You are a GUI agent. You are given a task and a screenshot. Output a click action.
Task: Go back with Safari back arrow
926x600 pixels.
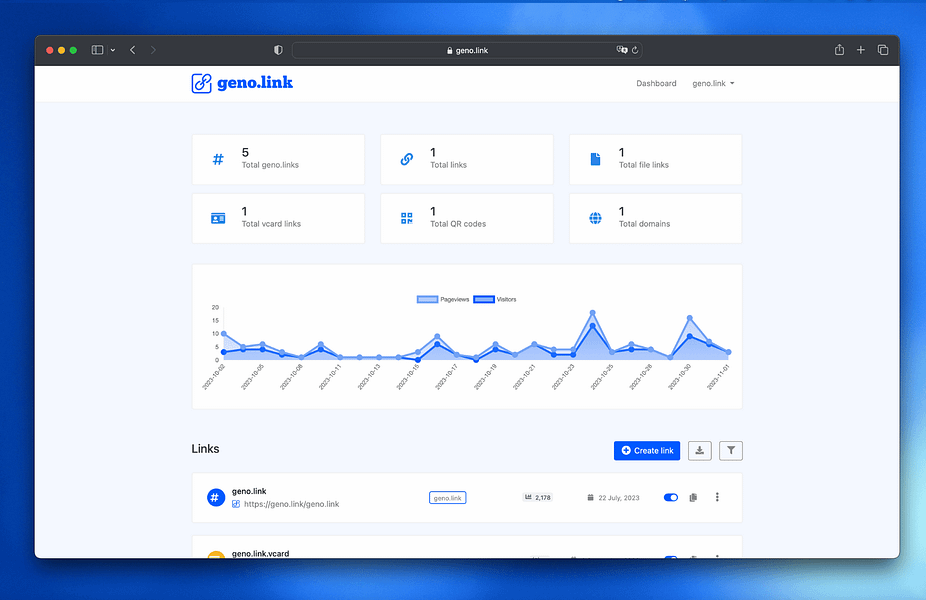tap(133, 50)
